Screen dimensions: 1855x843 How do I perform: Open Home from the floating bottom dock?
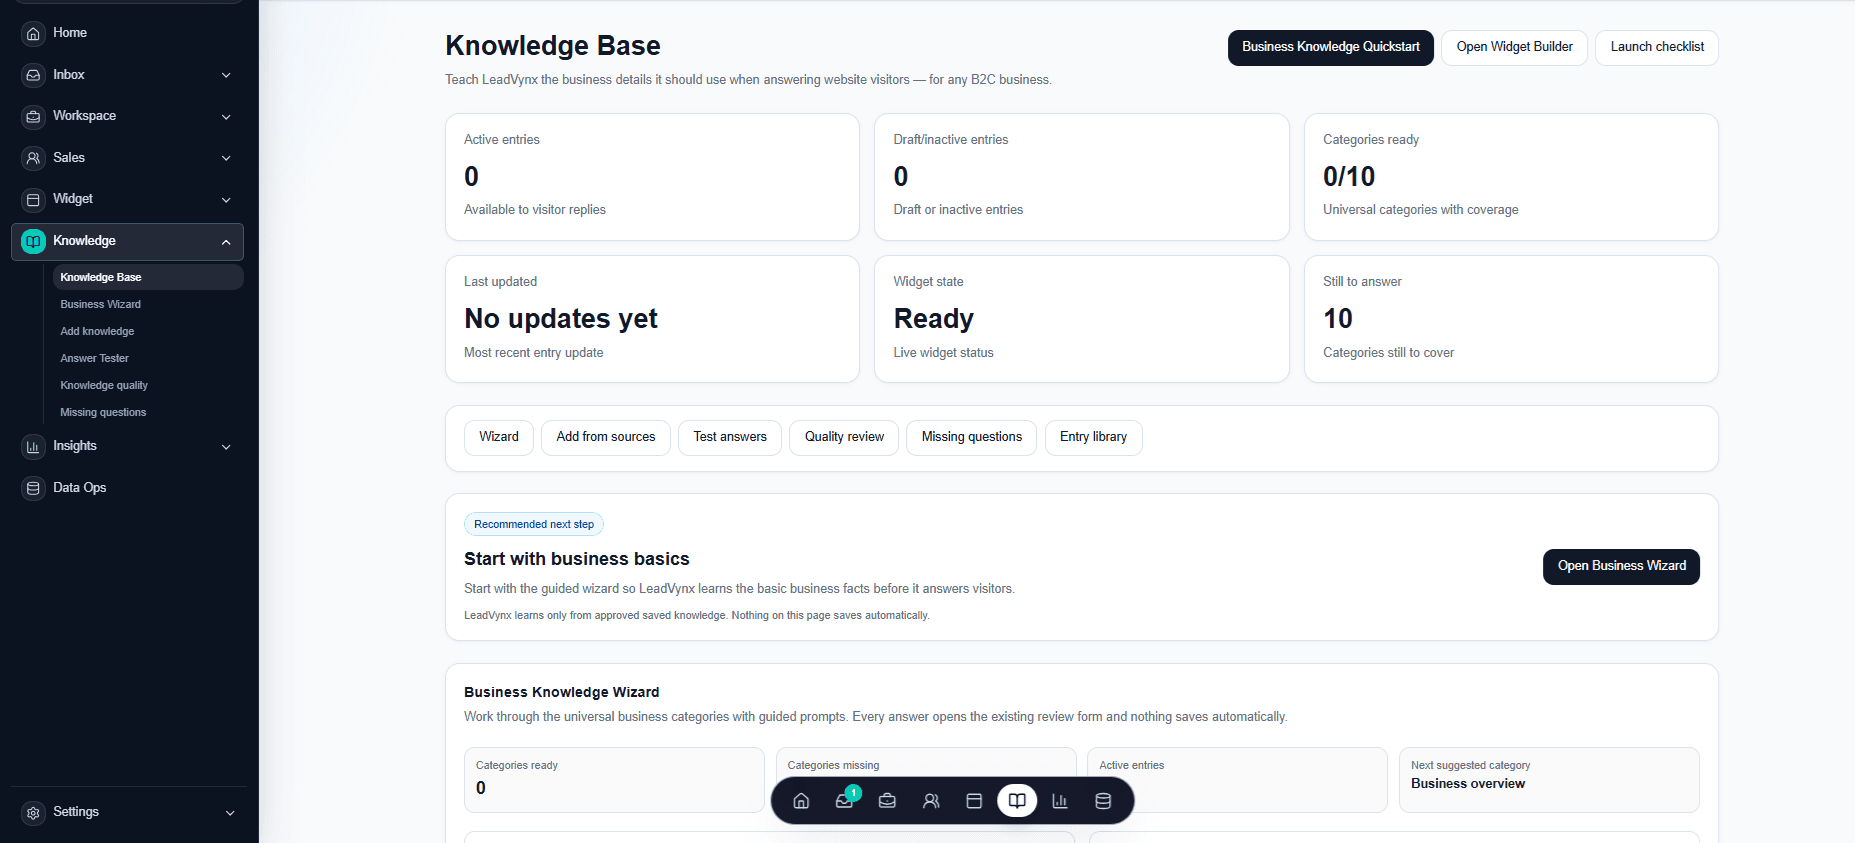point(801,801)
